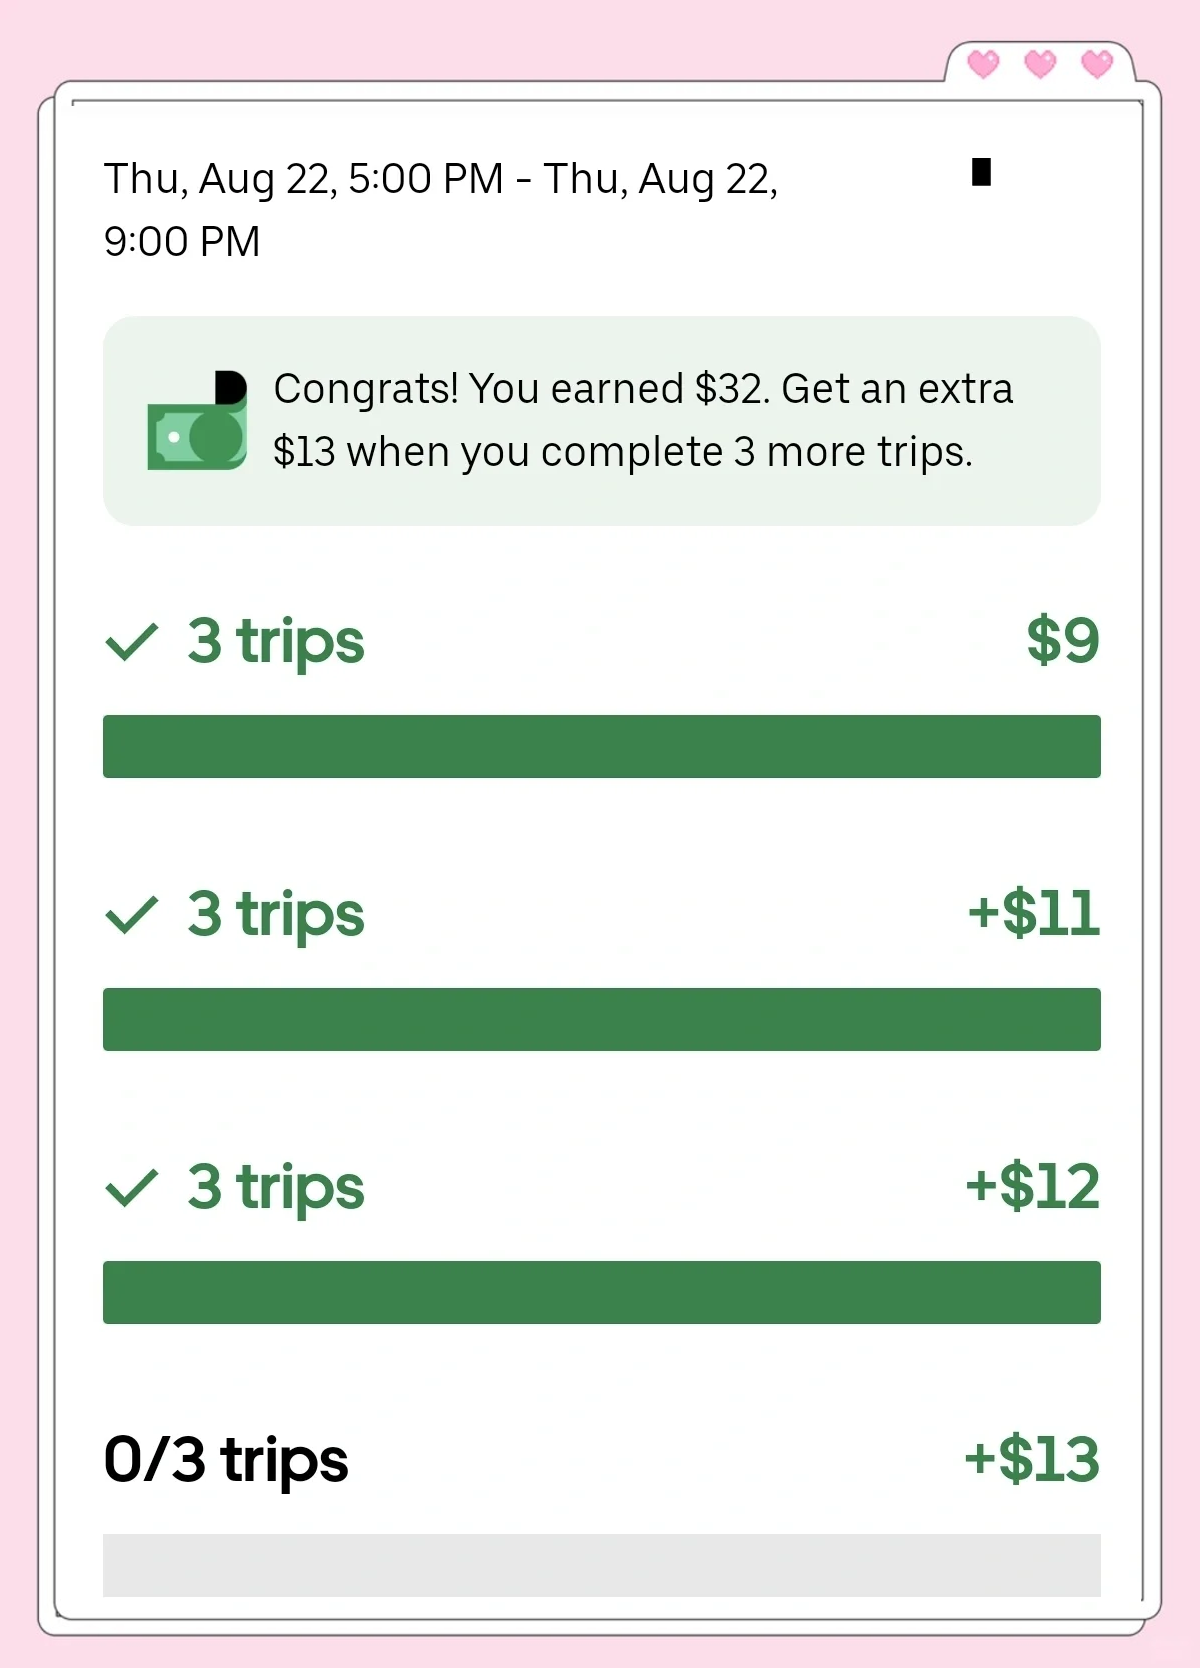Screen dimensions: 1200x1668
Task: Click the green cash bill icon
Action: tap(197, 421)
